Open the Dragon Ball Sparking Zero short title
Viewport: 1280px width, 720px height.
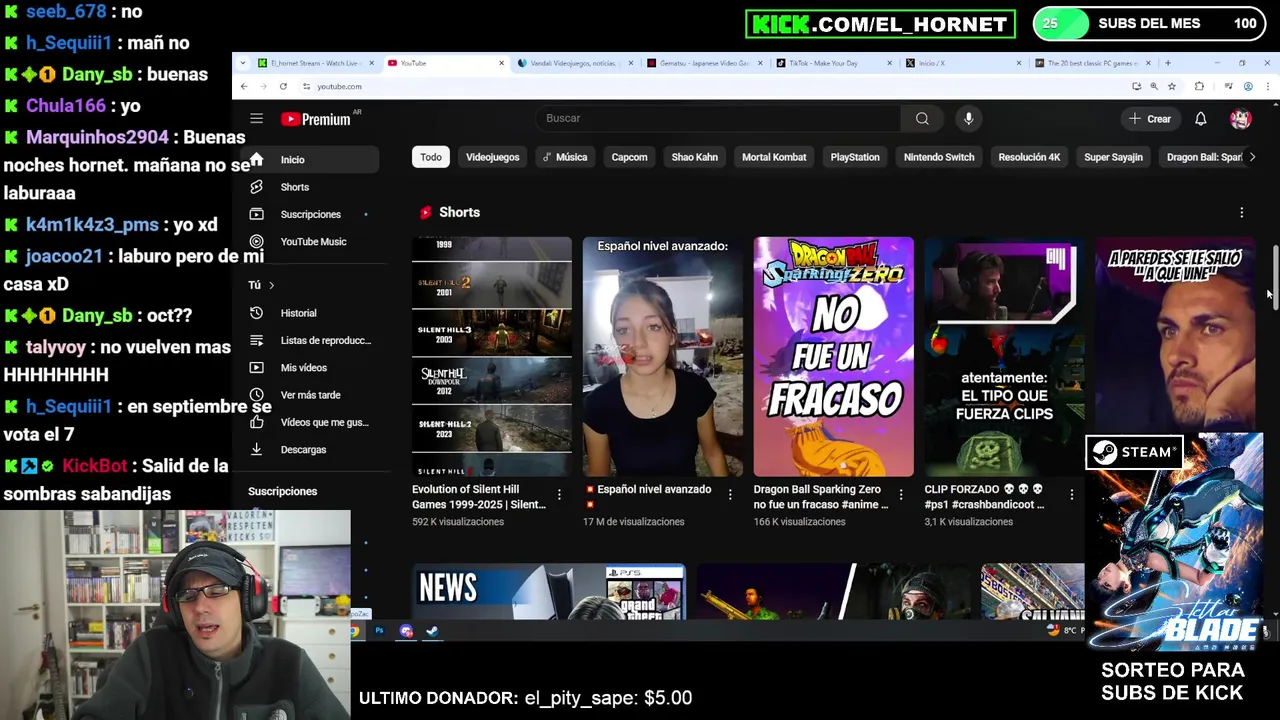(820, 497)
